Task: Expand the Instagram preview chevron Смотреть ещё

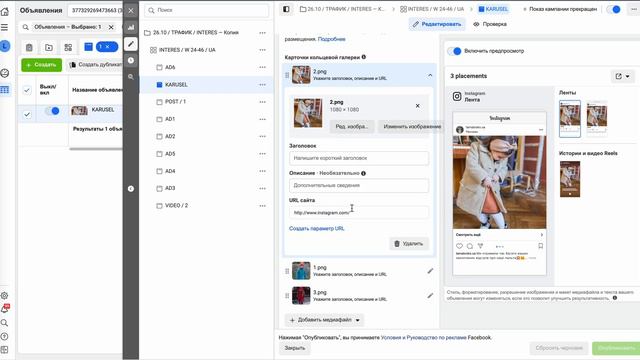Action: pos(542,235)
